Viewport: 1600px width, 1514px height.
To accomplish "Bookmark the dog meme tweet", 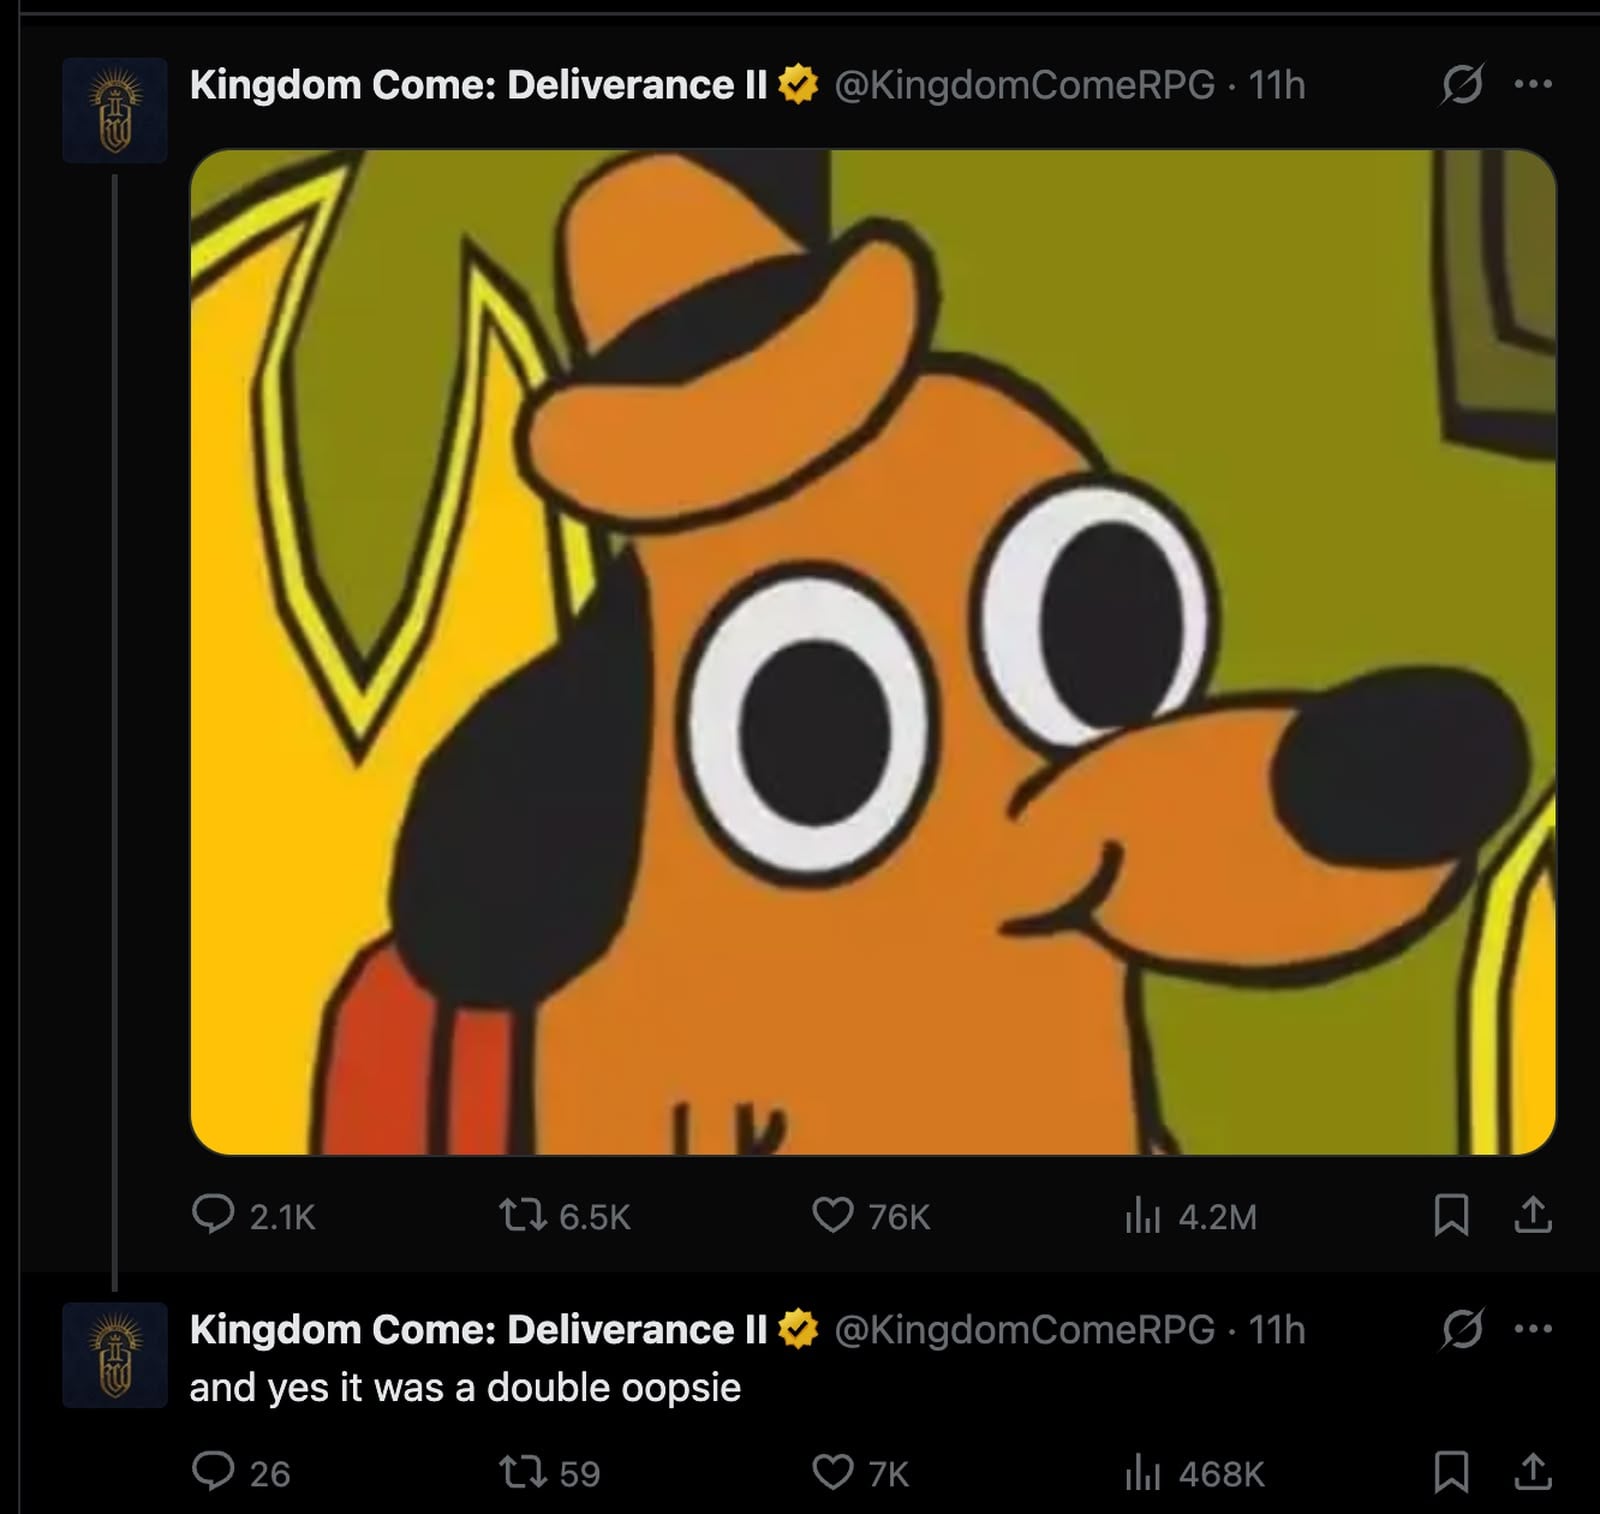I will pos(1451,1216).
